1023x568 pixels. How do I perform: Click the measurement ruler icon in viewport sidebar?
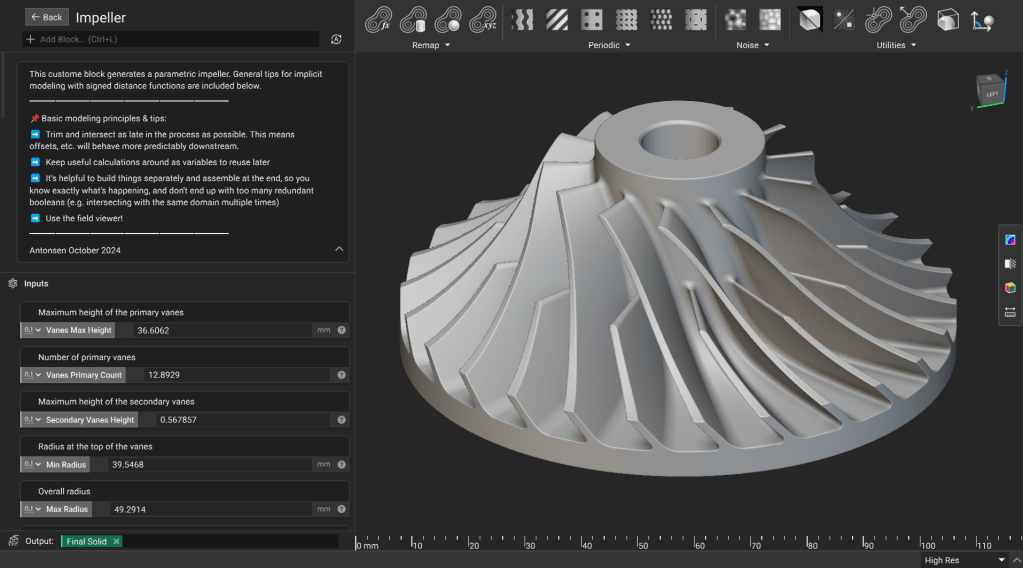[x=1010, y=313]
